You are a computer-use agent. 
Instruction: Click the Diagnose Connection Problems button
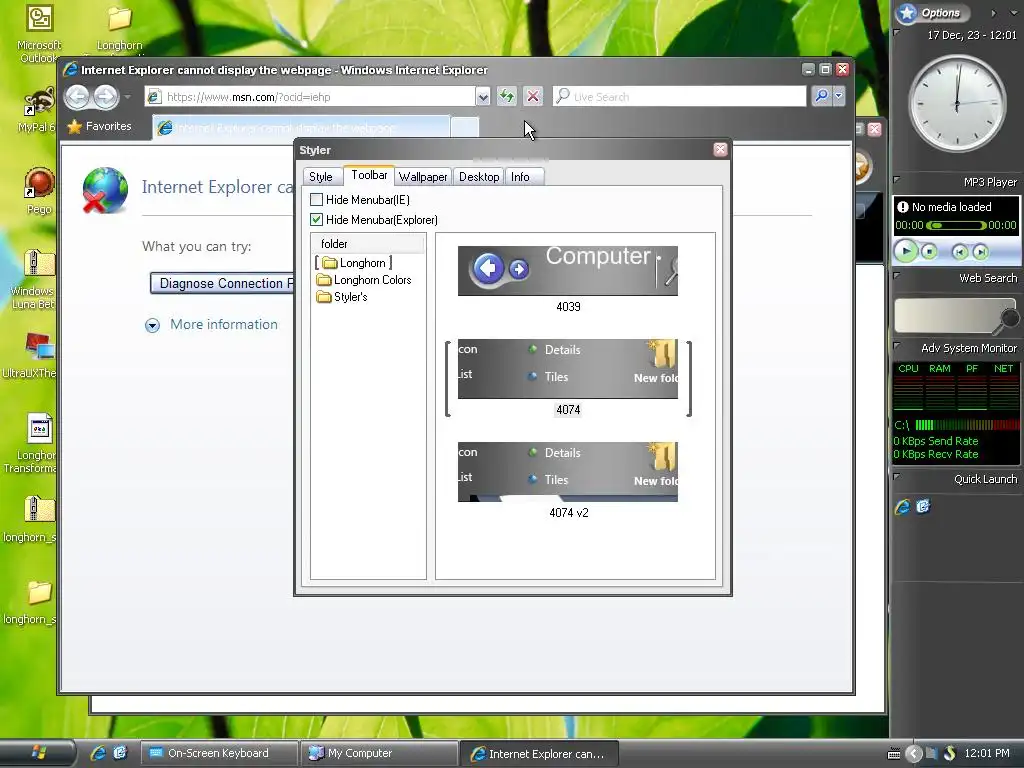[x=222, y=283]
